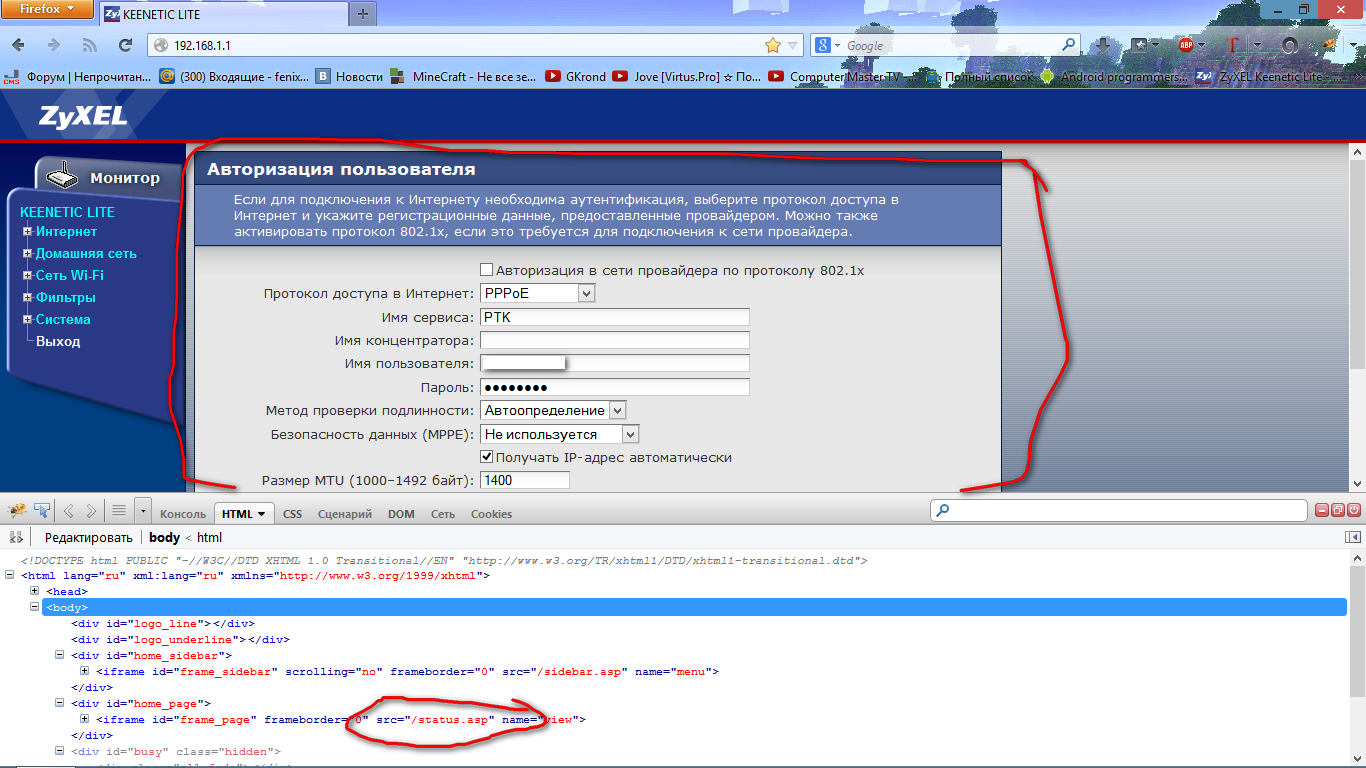Expand the Интернет menu section

28,232
